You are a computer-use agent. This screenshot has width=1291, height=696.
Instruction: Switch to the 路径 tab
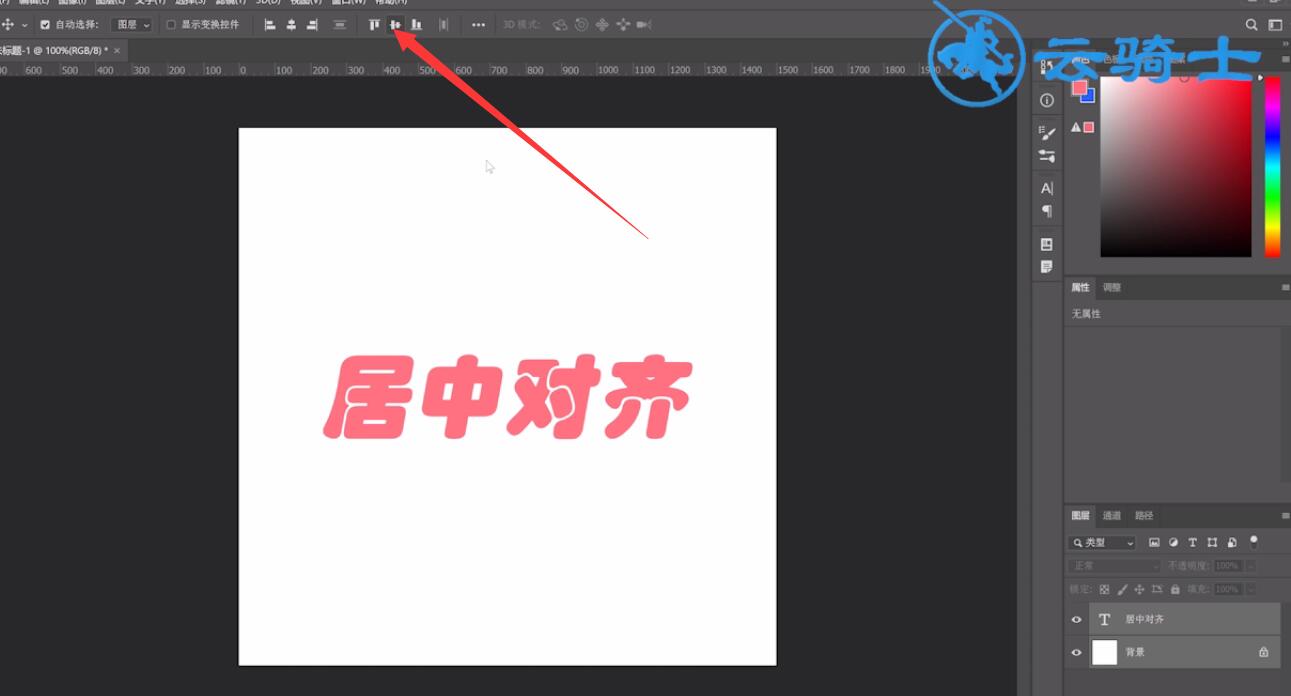[x=1144, y=516]
